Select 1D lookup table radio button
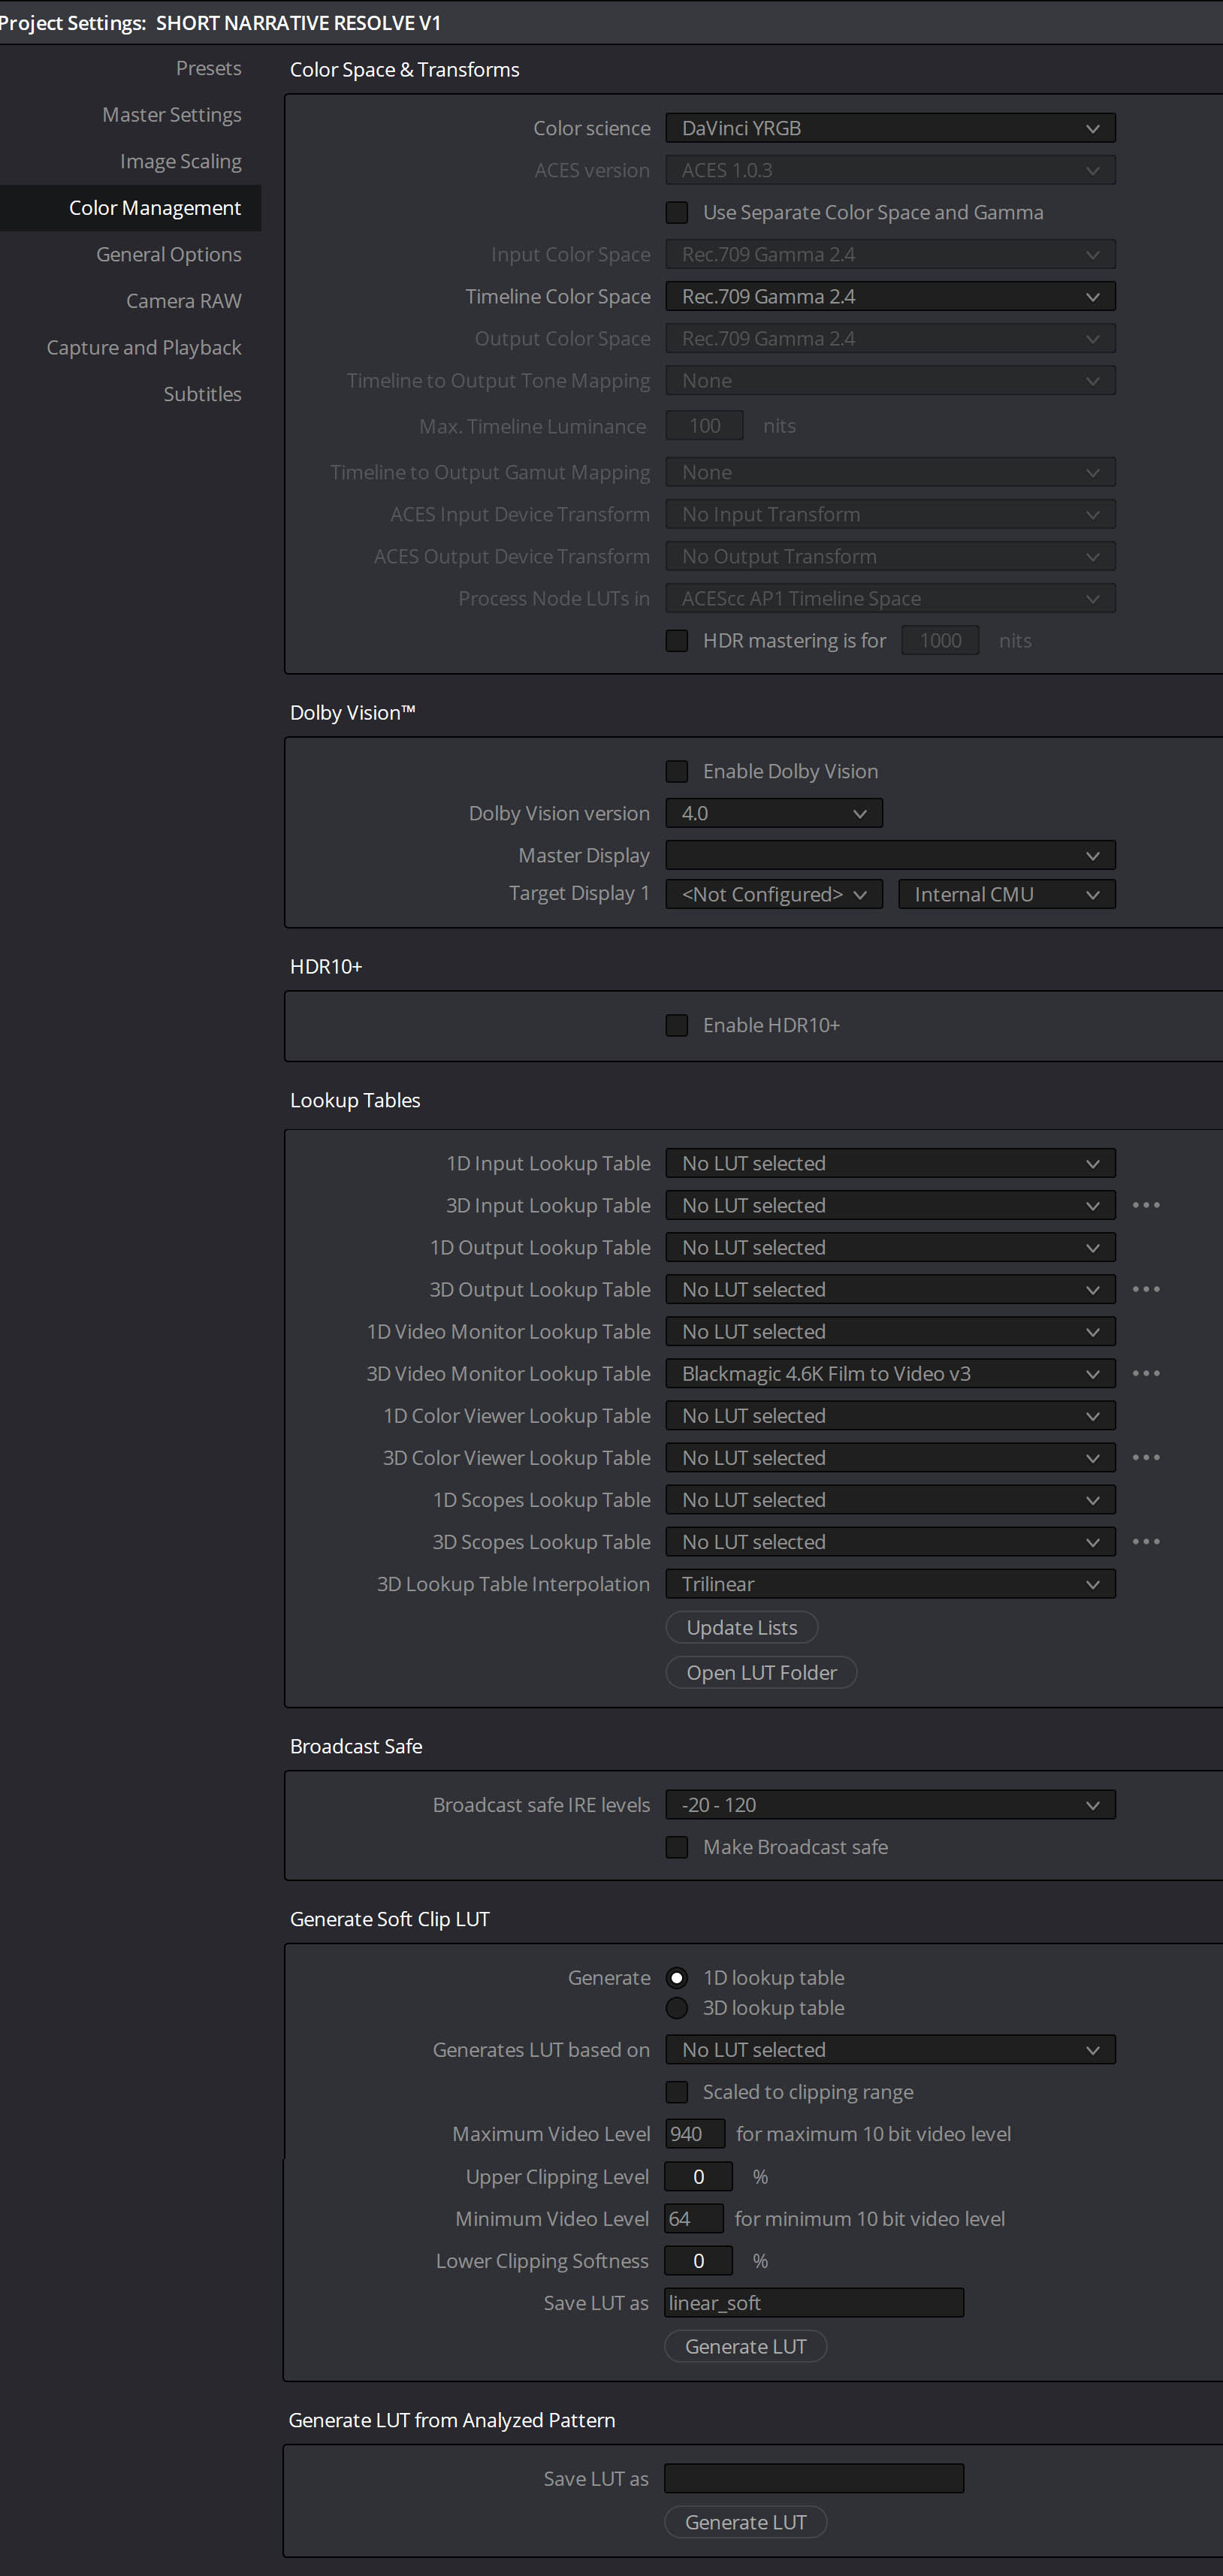The height and width of the screenshot is (2576, 1223). click(677, 1977)
